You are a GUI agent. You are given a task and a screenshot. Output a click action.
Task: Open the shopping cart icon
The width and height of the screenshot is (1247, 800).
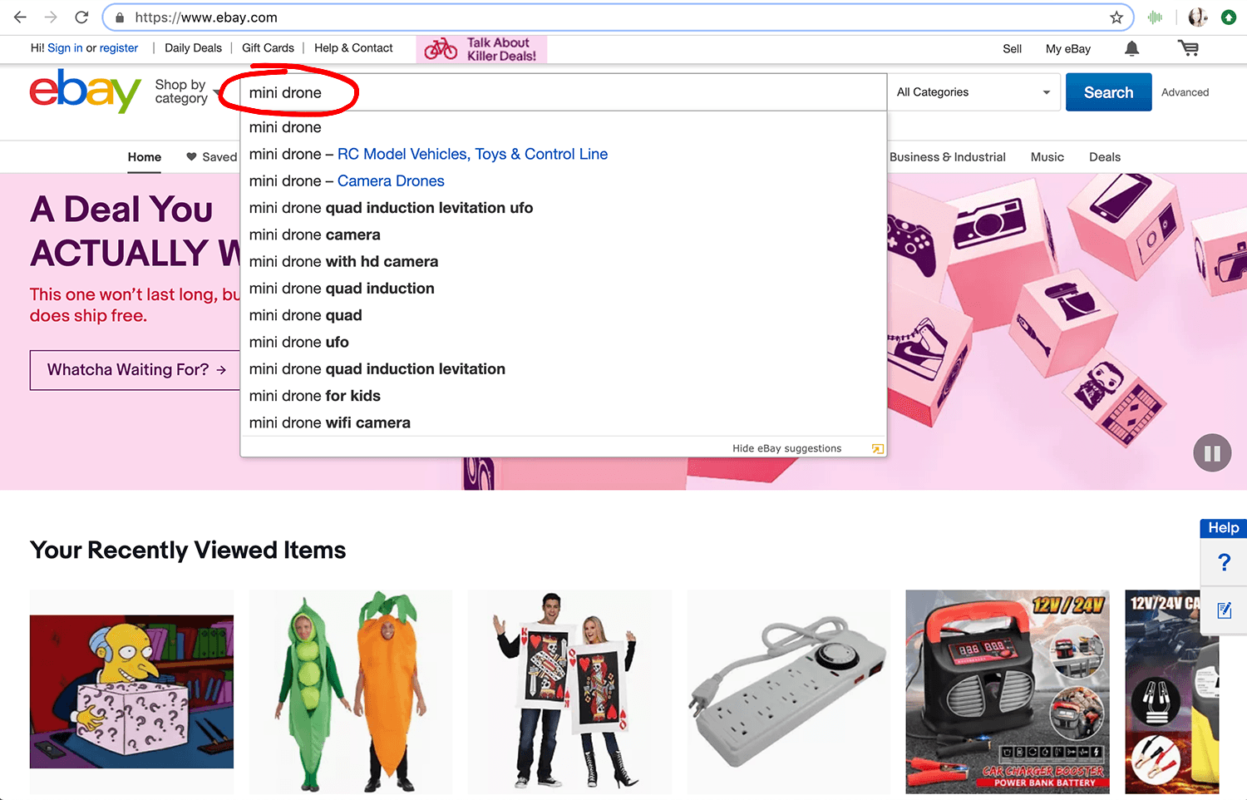1188,48
